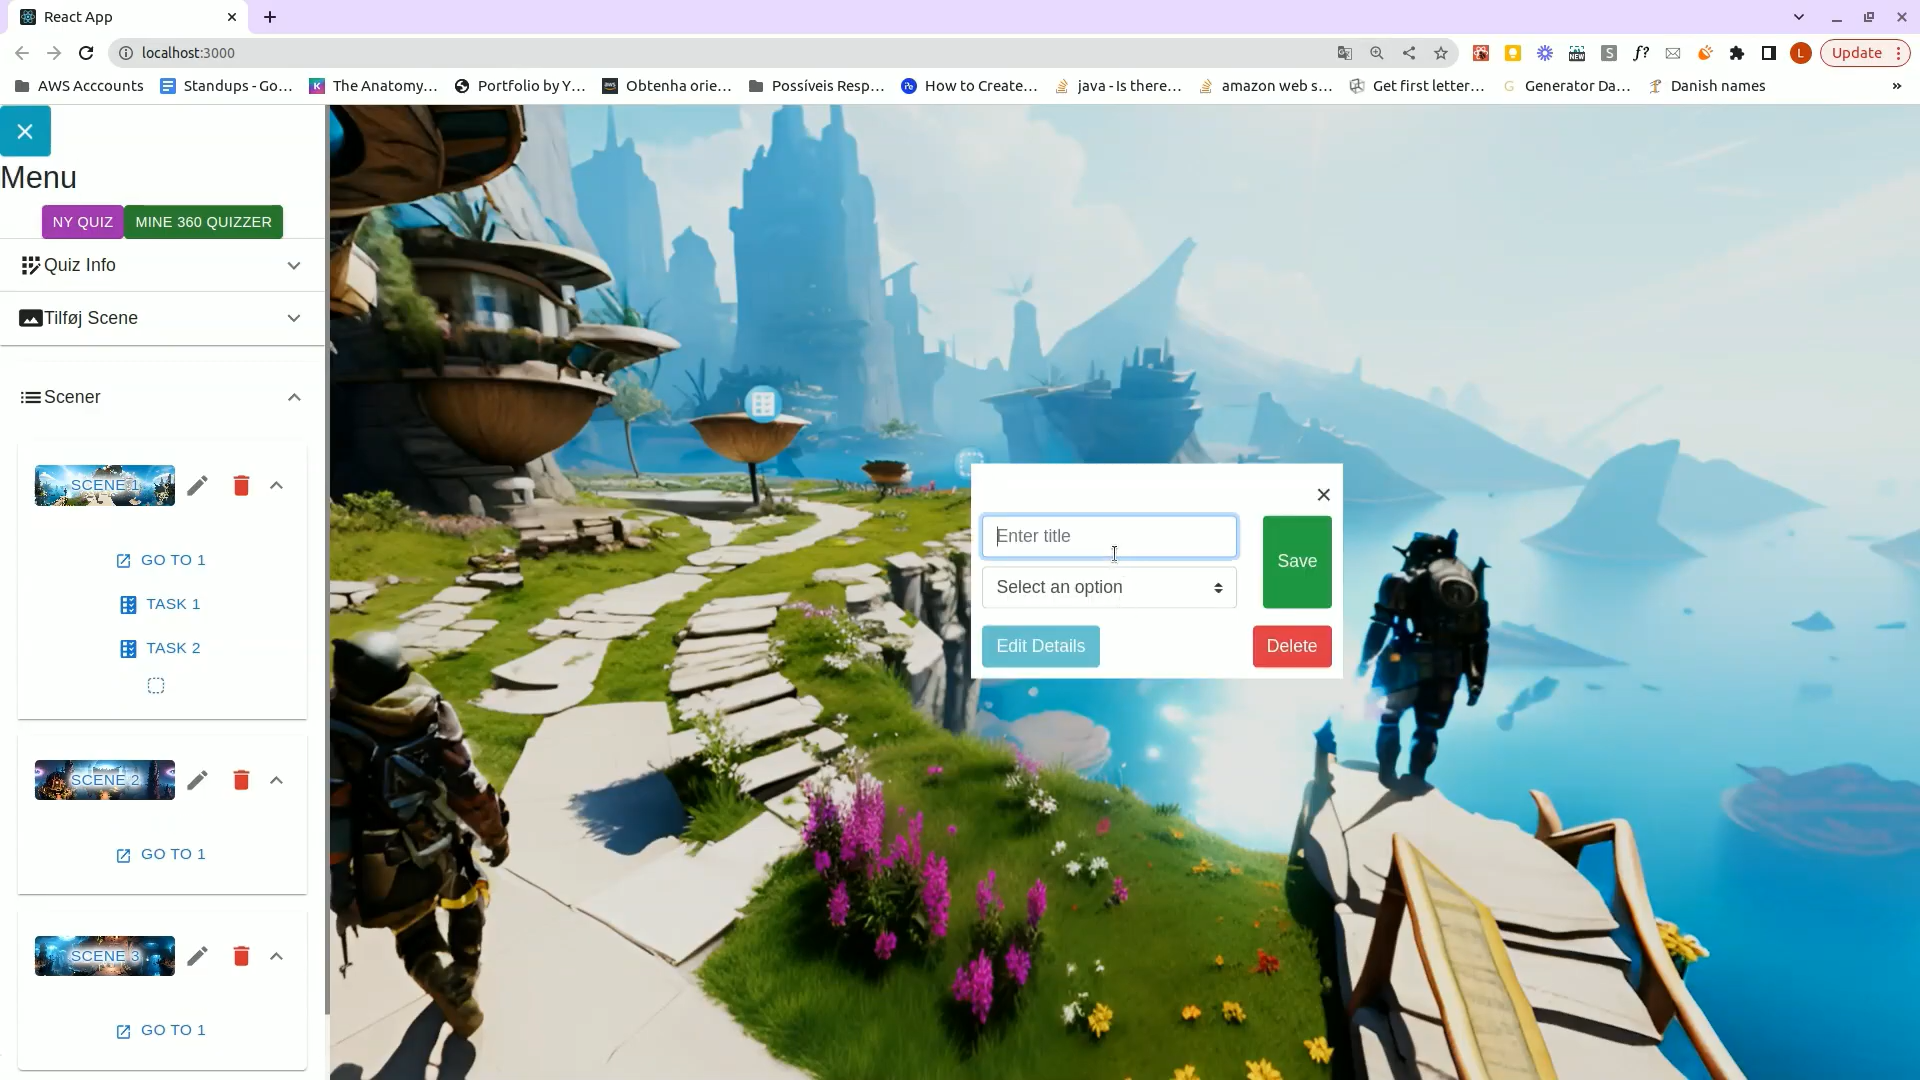Click the translate page icon
The height and width of the screenshot is (1080, 1920).
pyautogui.click(x=1345, y=53)
